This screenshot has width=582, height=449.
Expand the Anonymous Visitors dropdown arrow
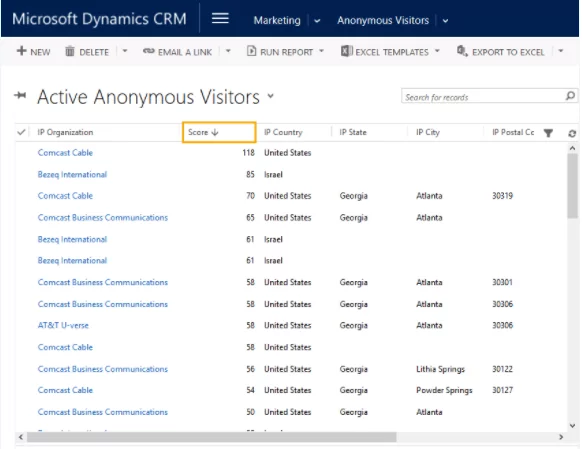445,21
